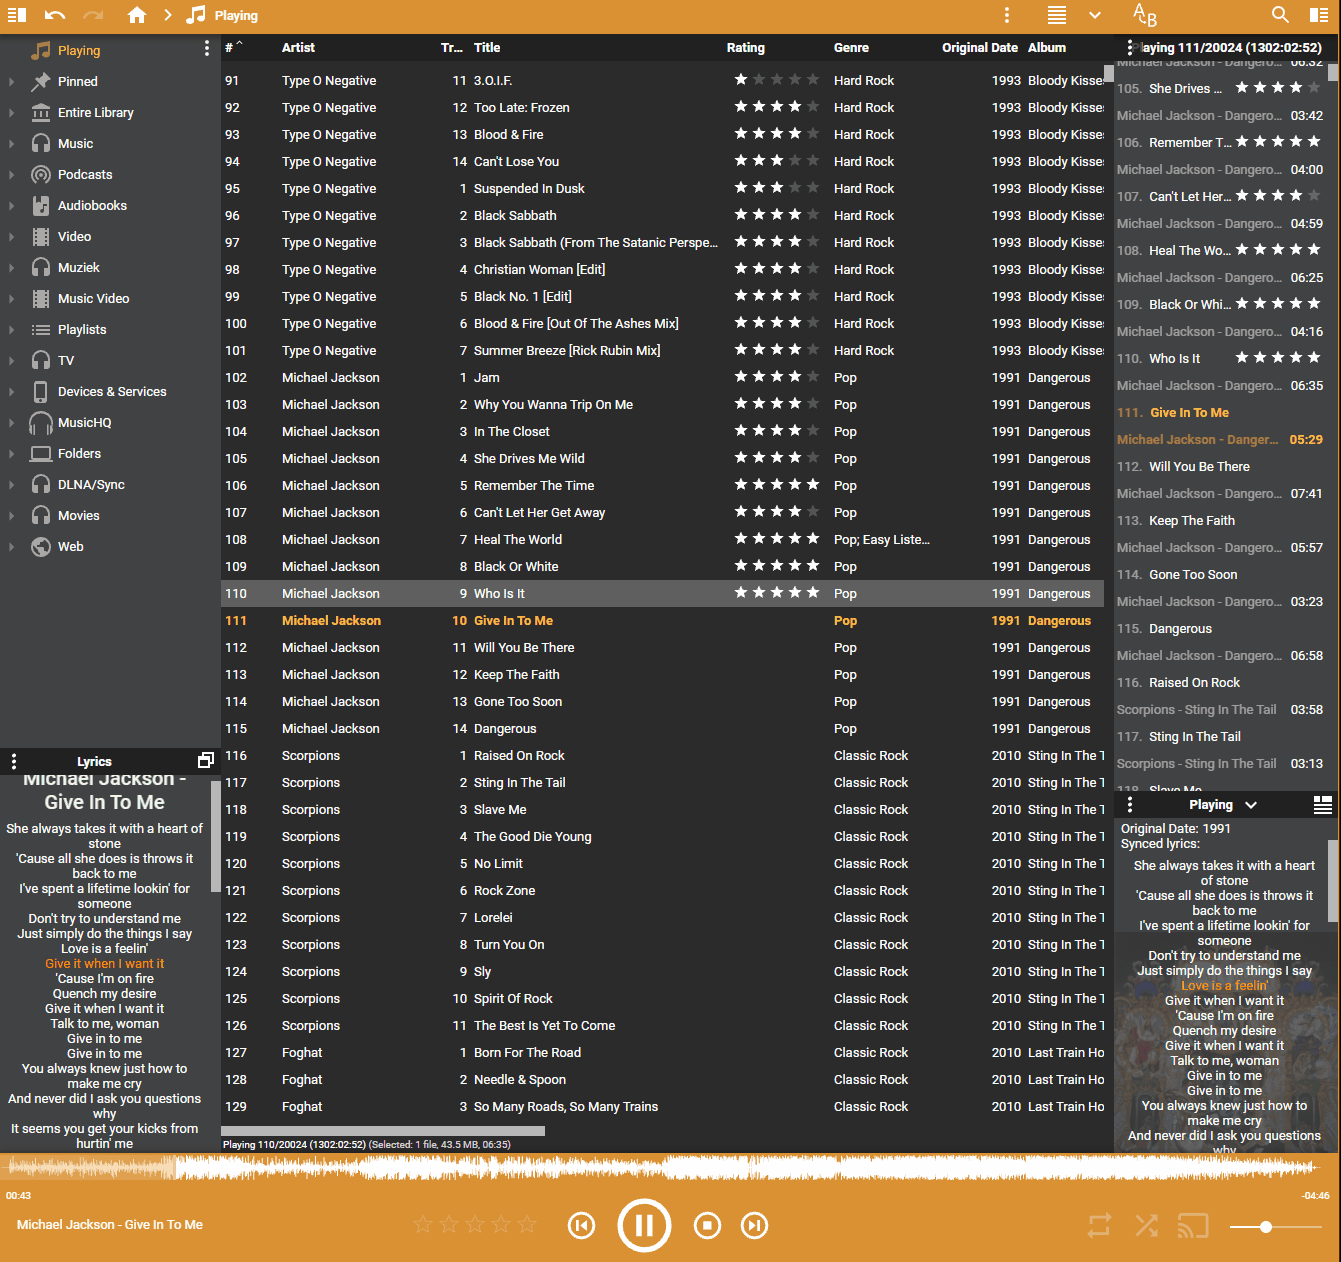The height and width of the screenshot is (1262, 1341).
Task: Open the top toolbar three-dot menu
Action: (1007, 15)
